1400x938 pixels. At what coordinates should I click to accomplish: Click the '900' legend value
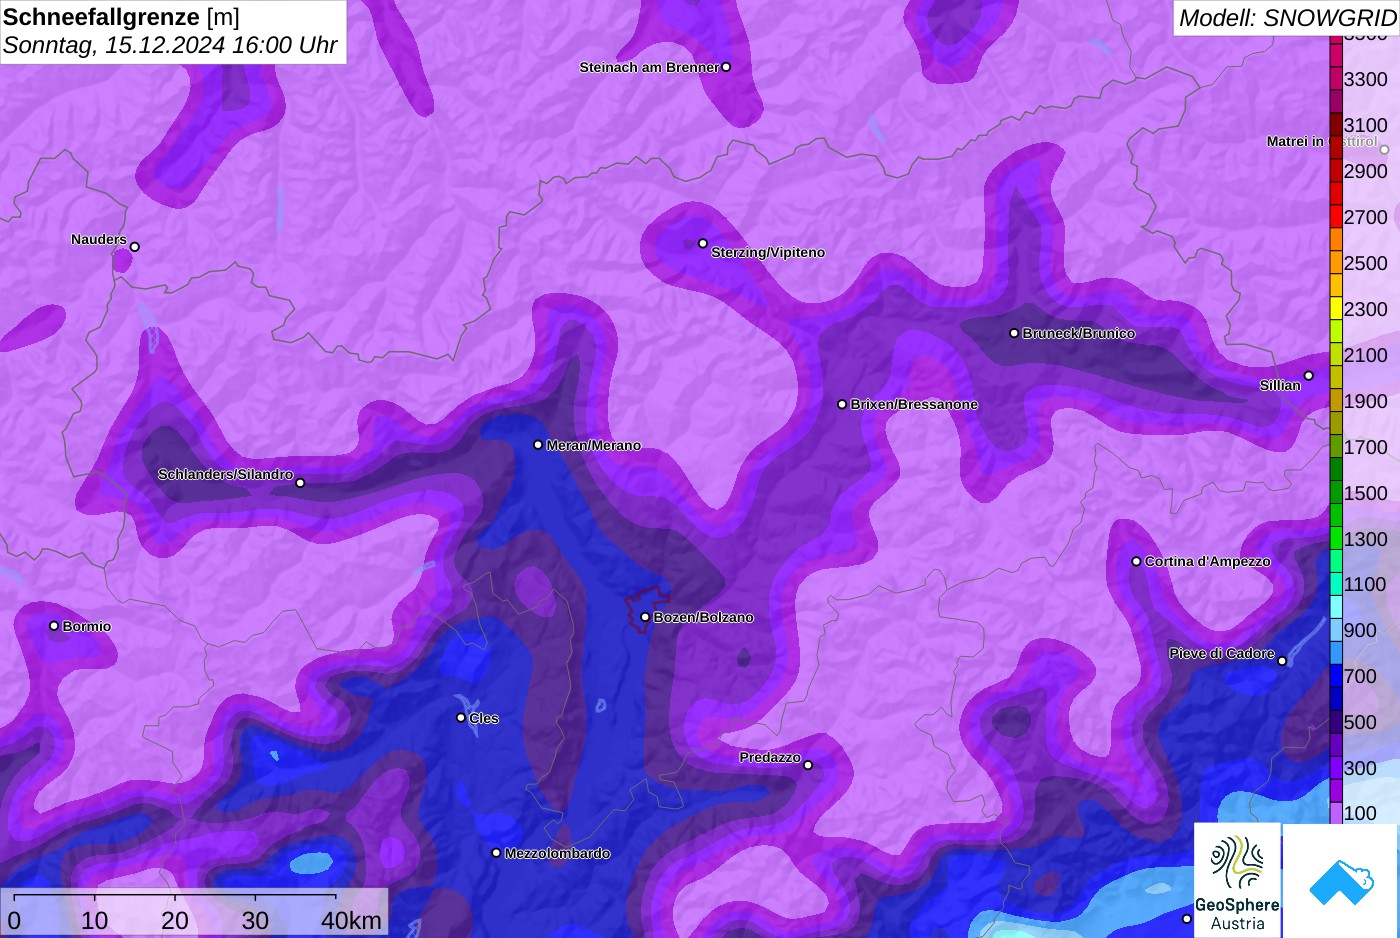(x=1360, y=630)
